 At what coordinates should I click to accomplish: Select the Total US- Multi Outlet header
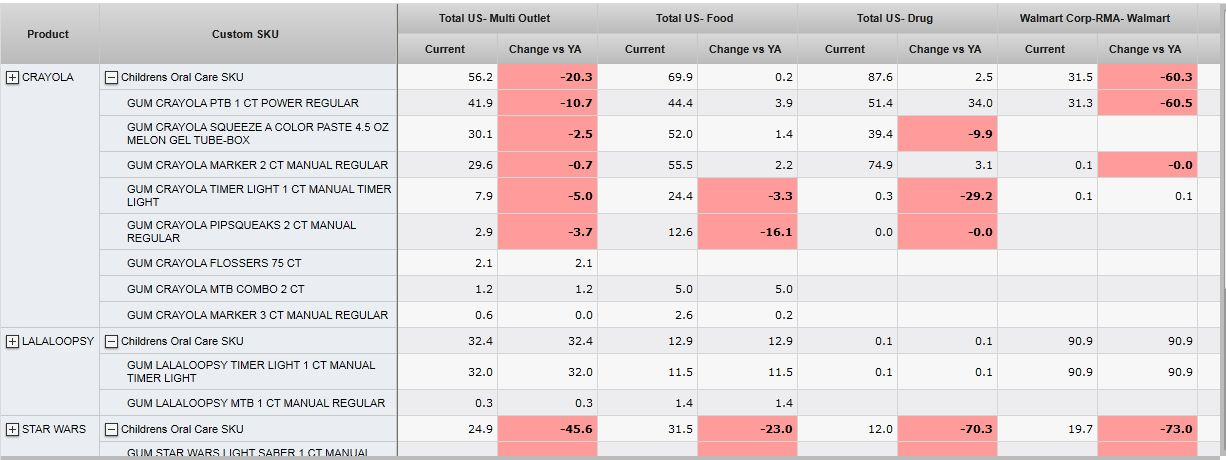point(494,18)
